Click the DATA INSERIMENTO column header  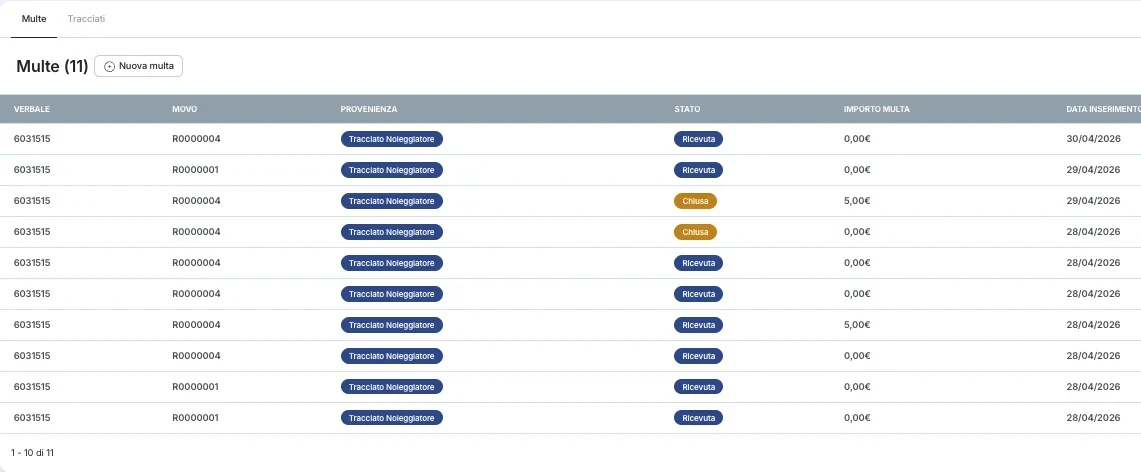(1103, 109)
